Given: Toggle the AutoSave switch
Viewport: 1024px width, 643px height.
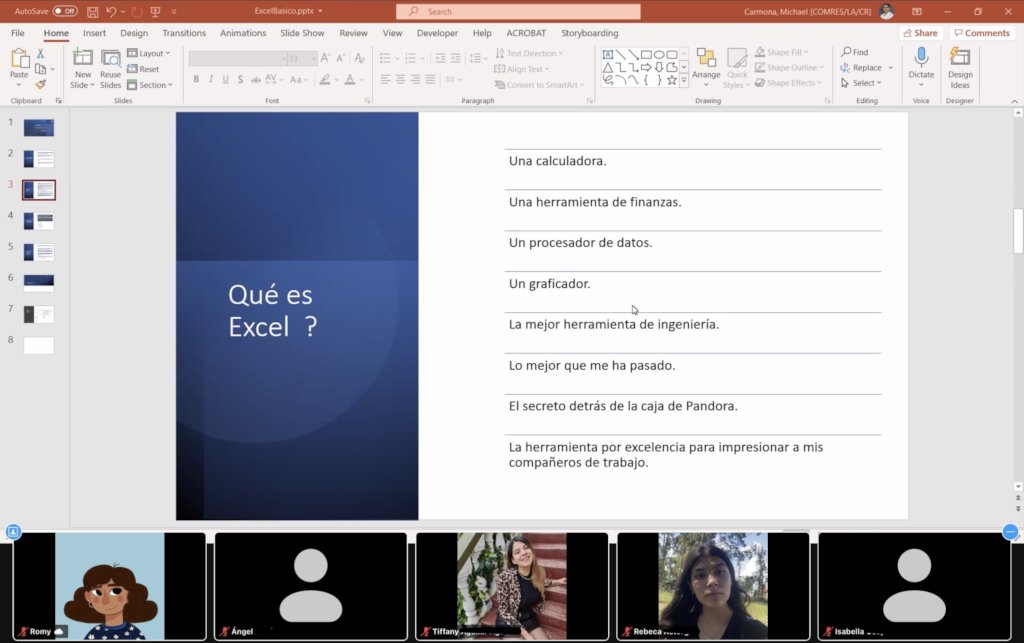Looking at the screenshot, I should tap(65, 11).
